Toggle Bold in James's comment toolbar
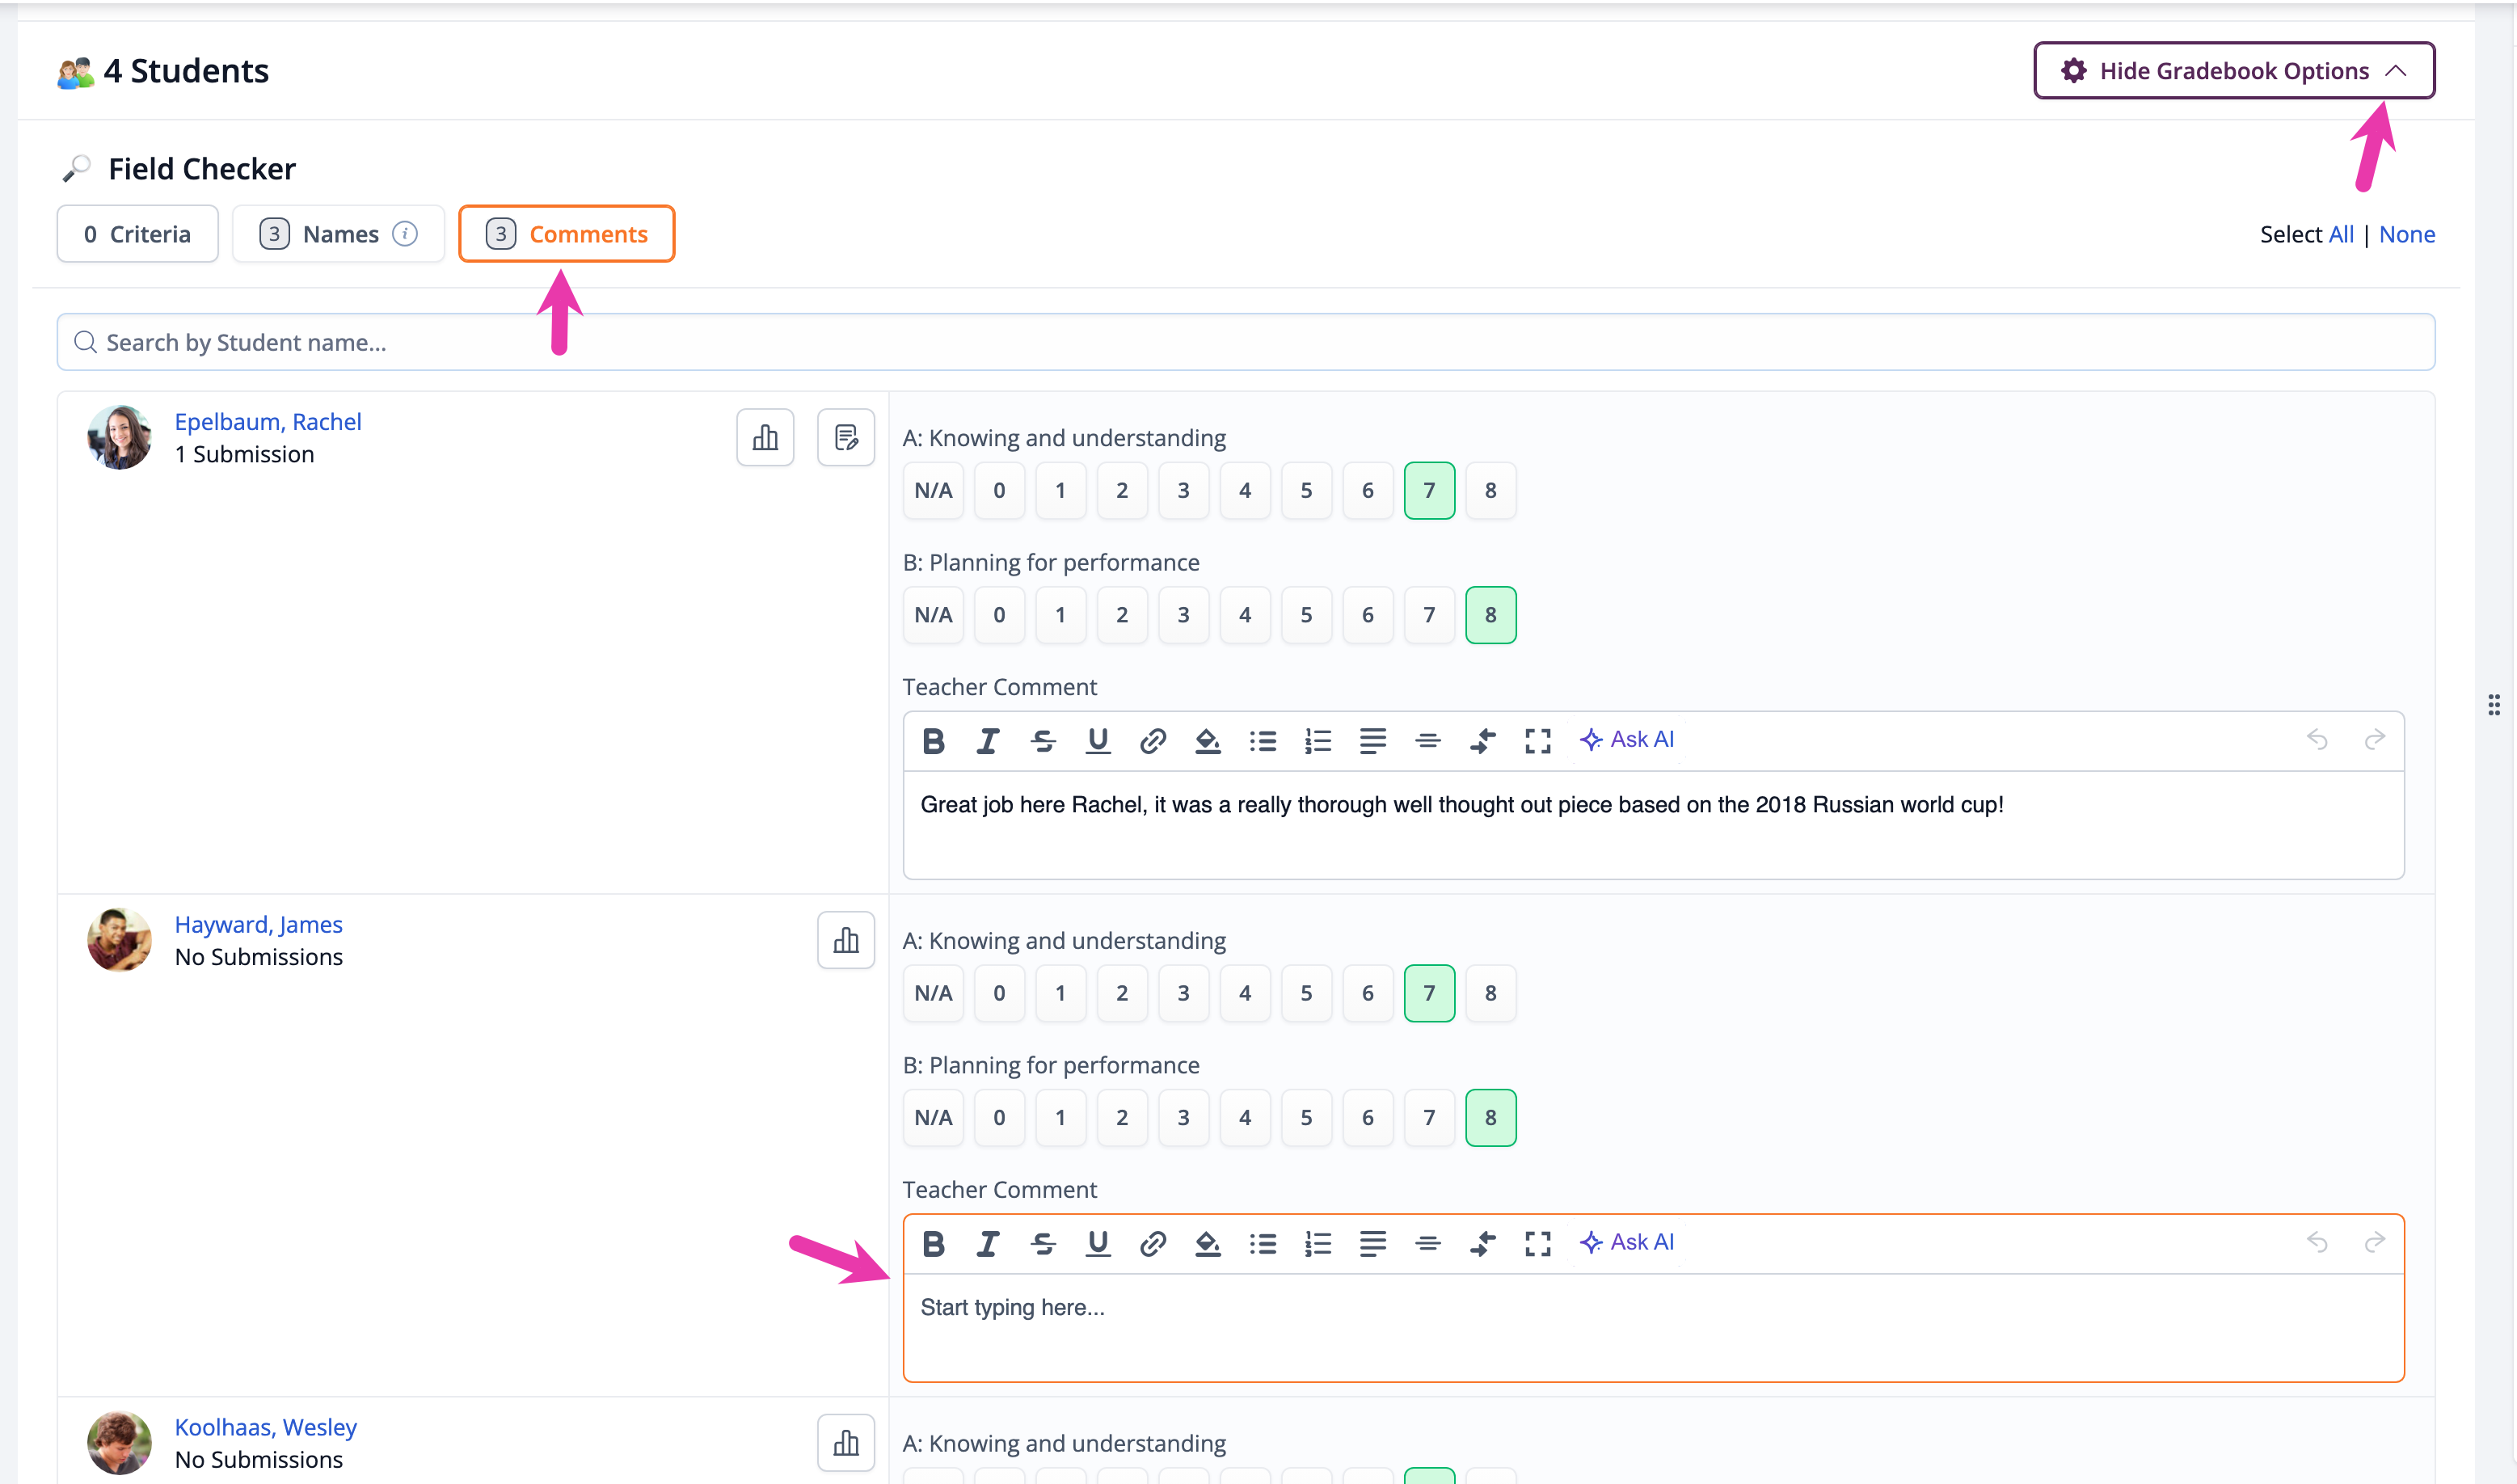2517x1484 pixels. pos(933,1244)
